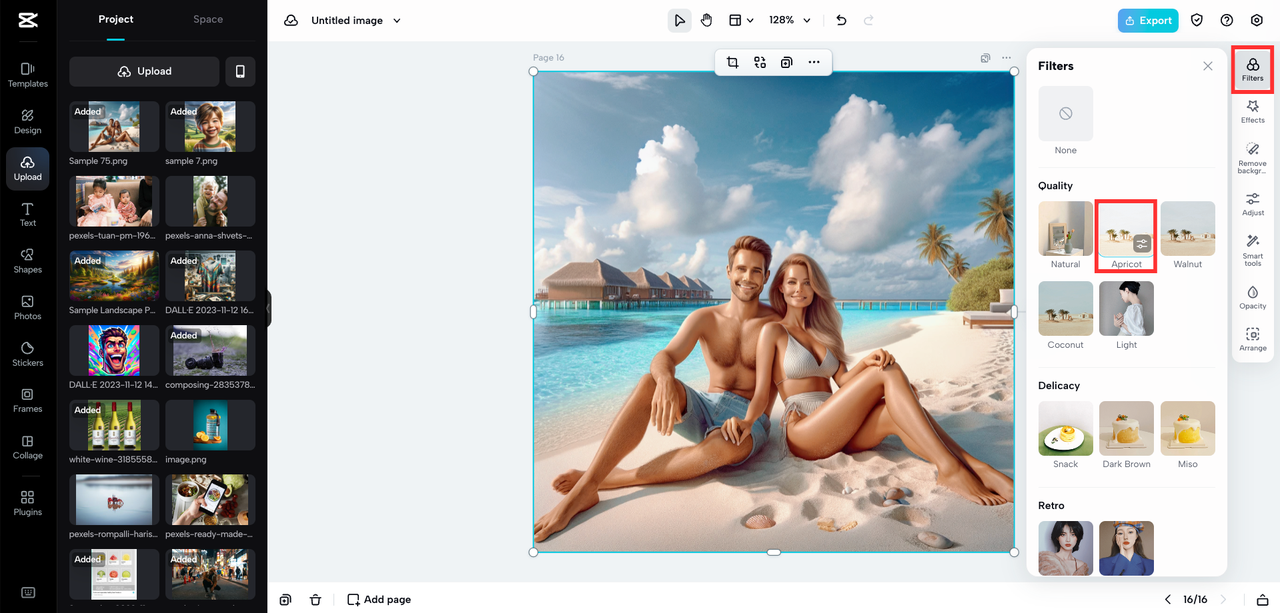Click the Export button

pyautogui.click(x=1148, y=20)
